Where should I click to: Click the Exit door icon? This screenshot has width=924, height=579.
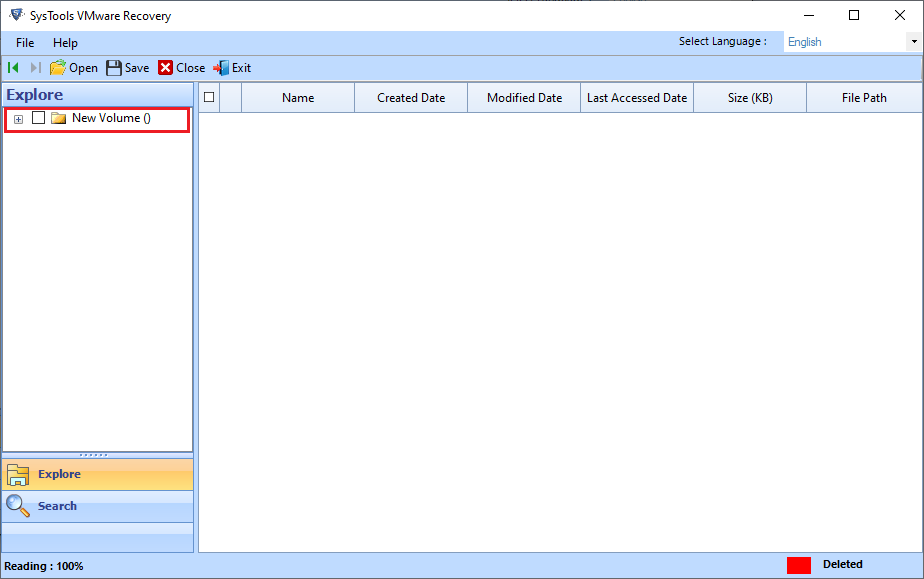pyautogui.click(x=221, y=68)
